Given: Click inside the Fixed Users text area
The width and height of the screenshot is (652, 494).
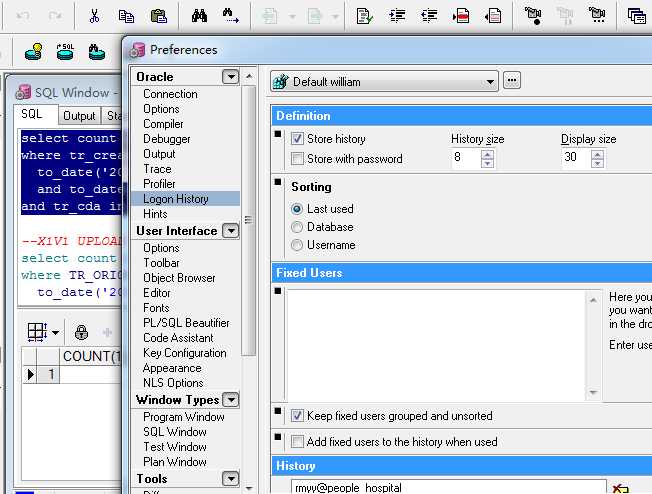Looking at the screenshot, I should tap(436, 345).
